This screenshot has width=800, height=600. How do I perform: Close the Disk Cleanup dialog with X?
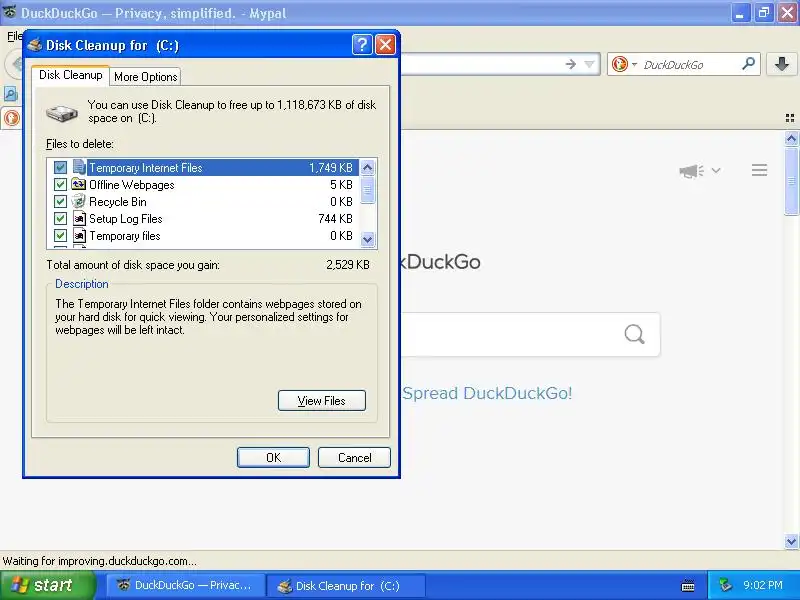385,45
